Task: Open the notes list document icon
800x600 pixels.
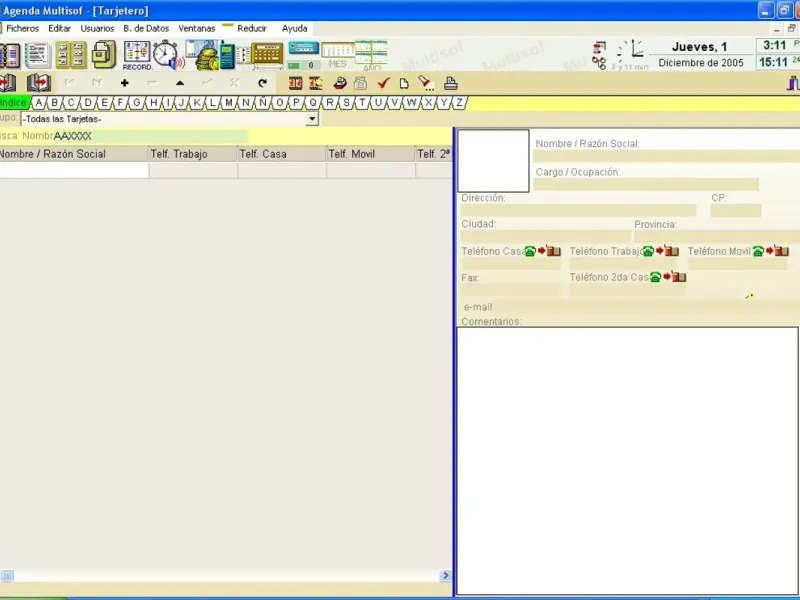Action: (38, 55)
